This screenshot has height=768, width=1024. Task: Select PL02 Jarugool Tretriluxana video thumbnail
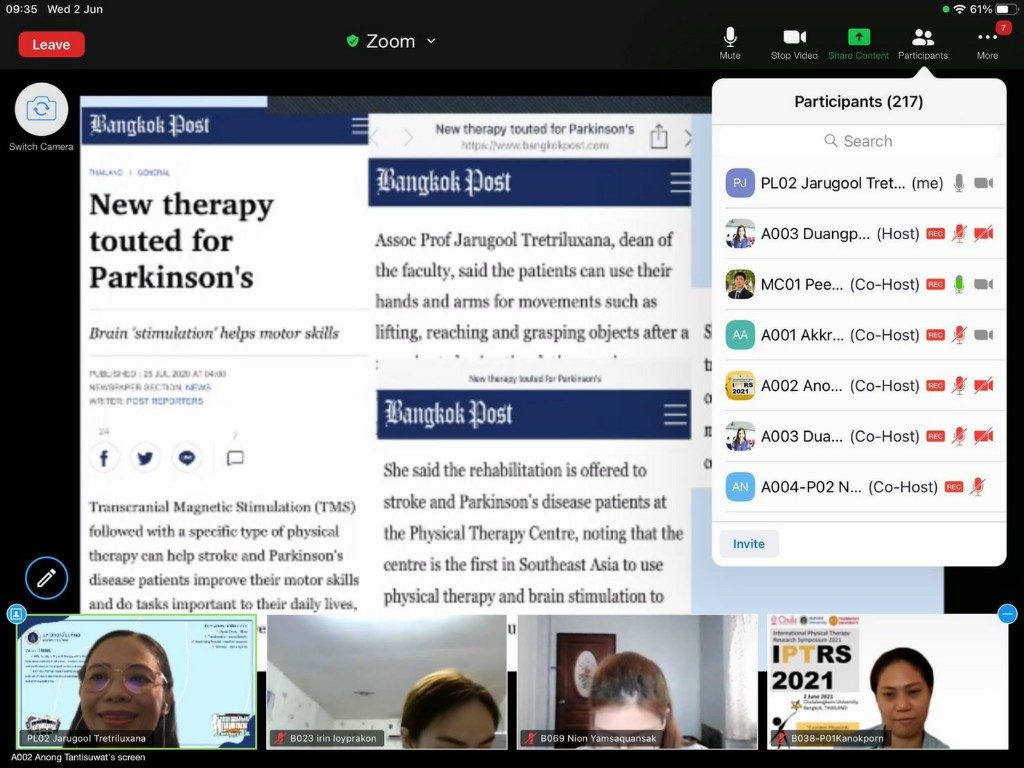[136, 681]
